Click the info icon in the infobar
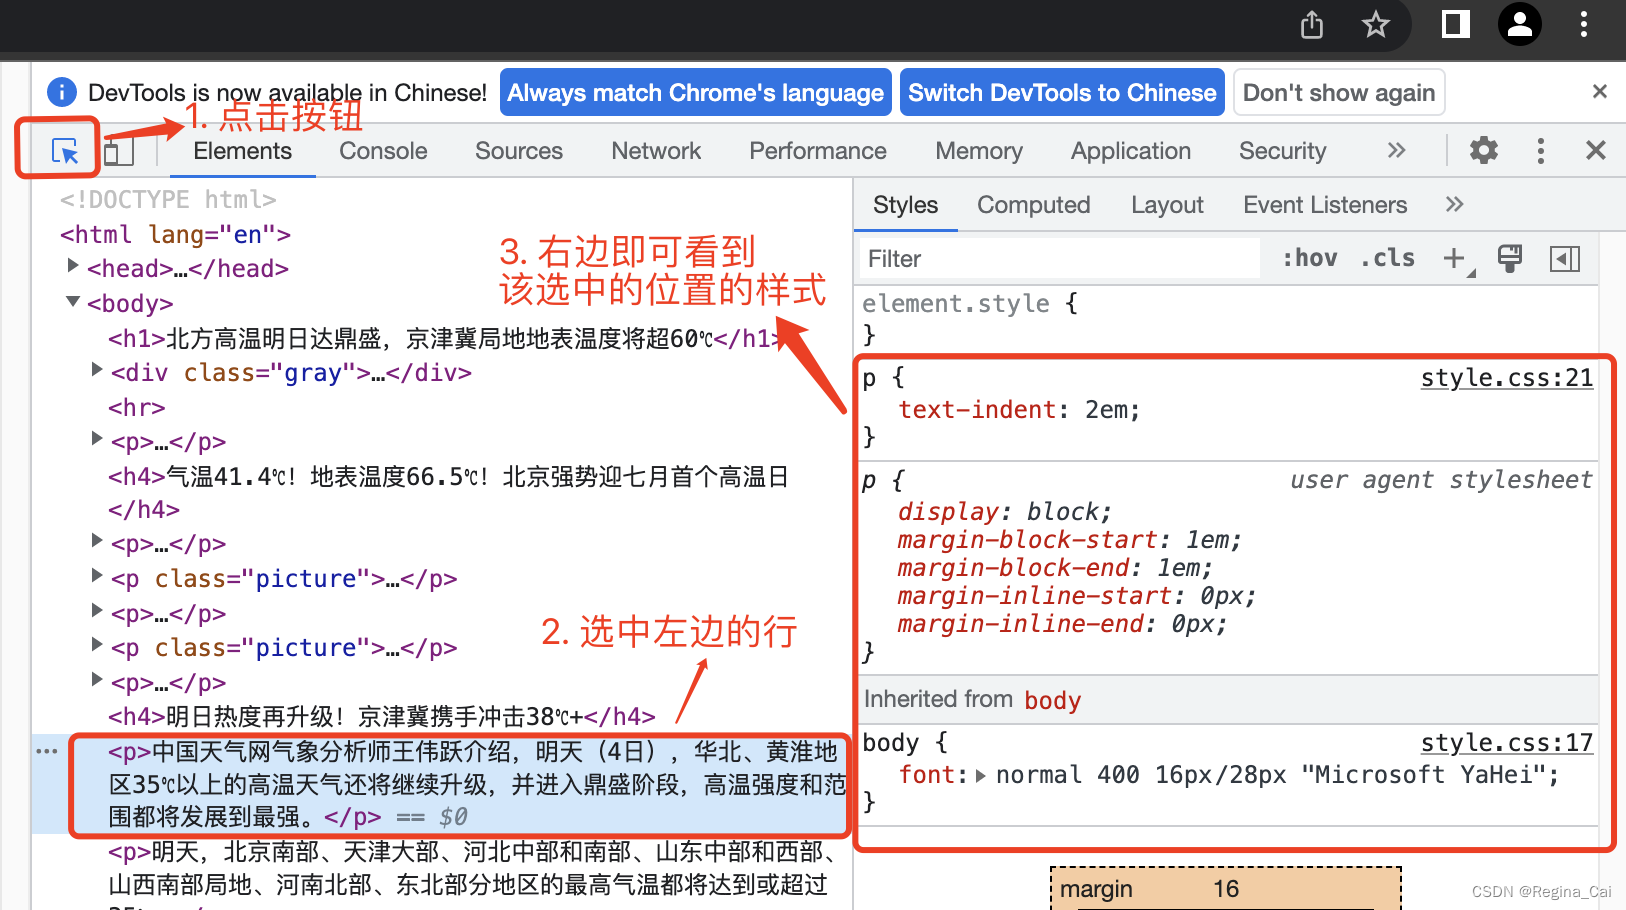 click(62, 93)
